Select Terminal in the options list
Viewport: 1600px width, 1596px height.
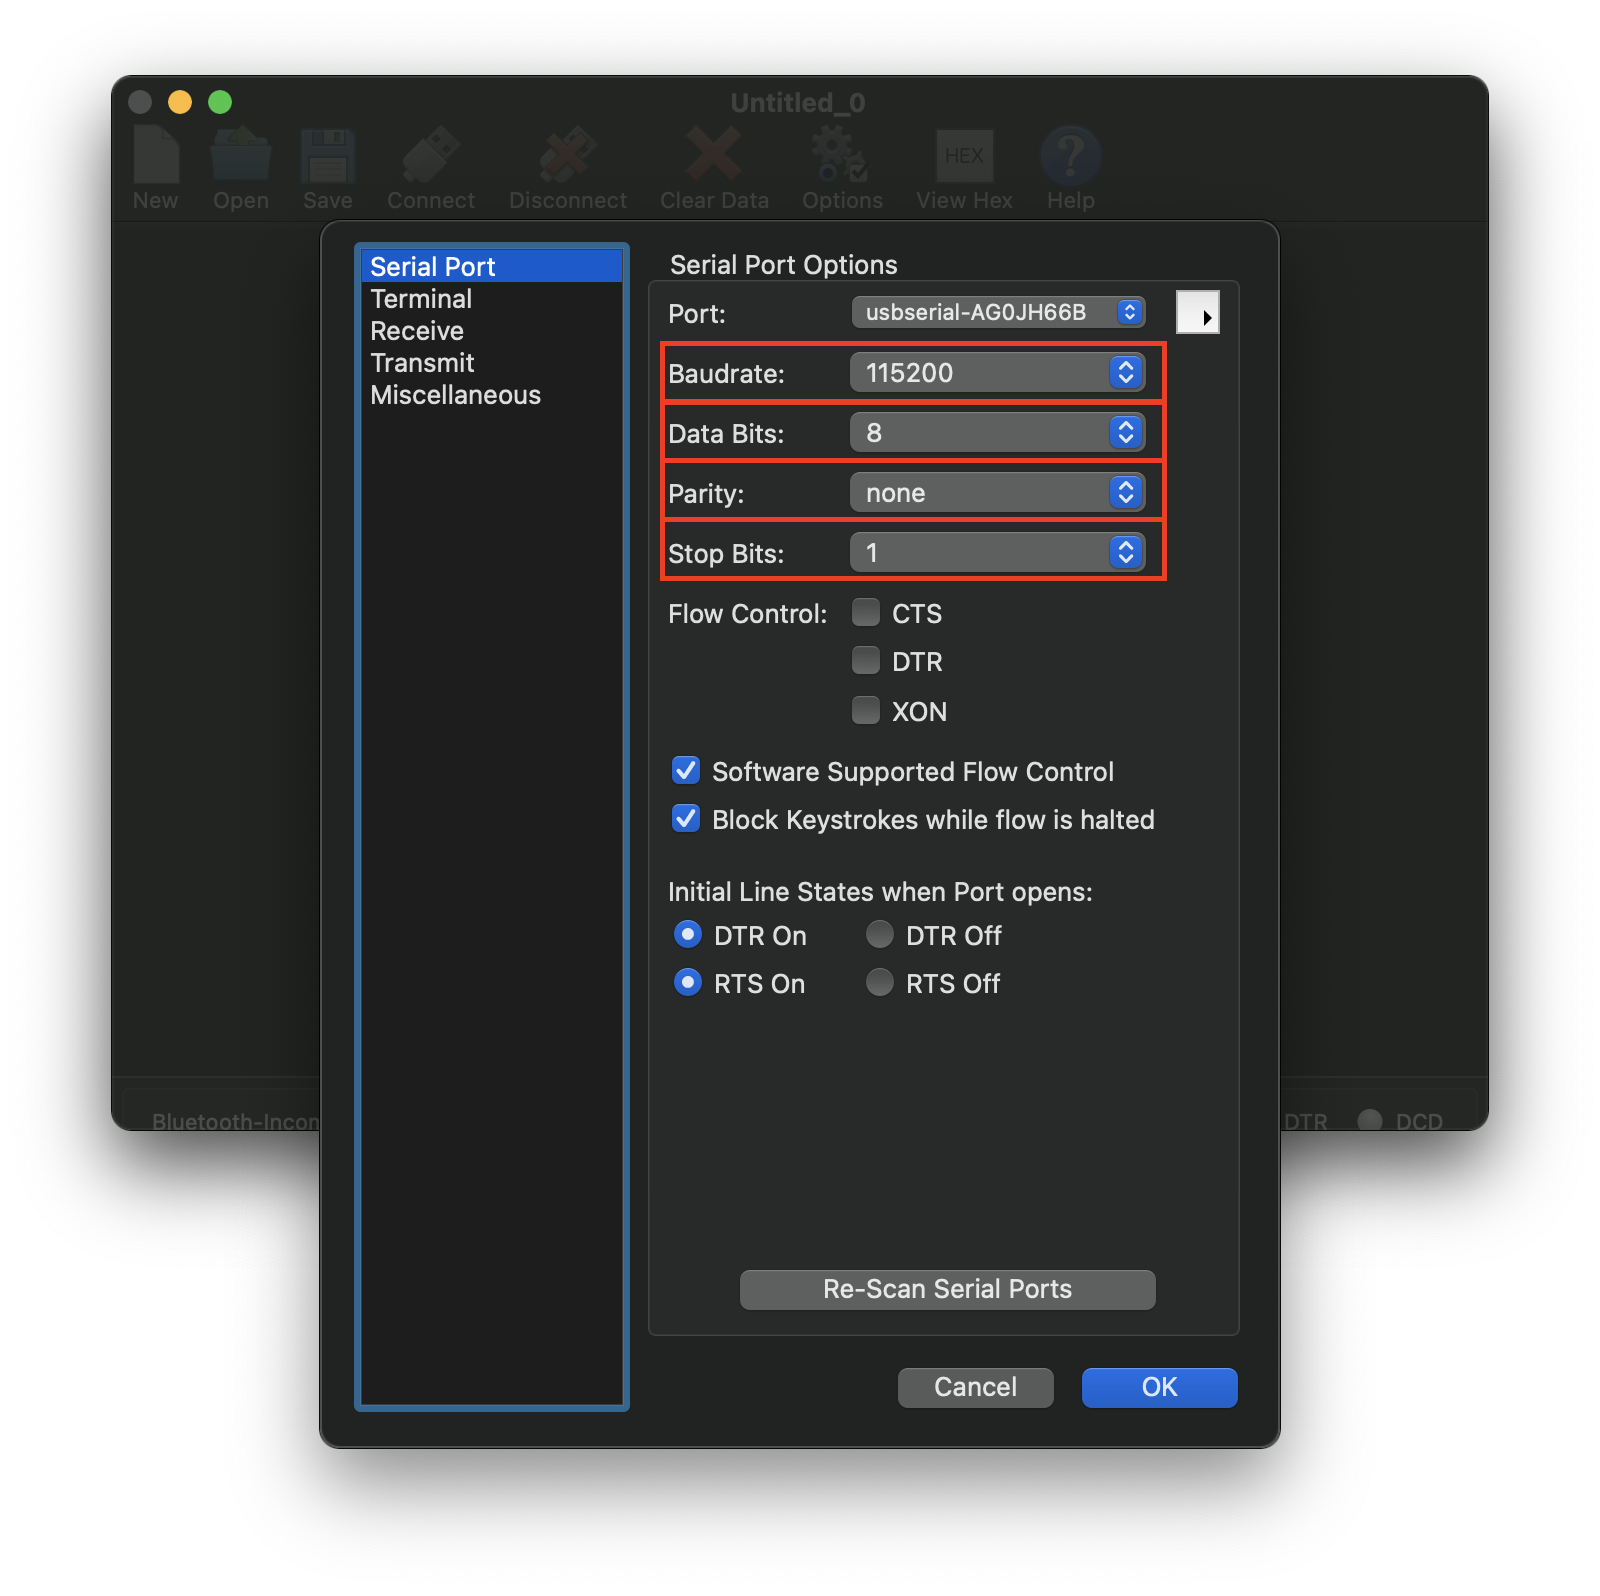click(x=421, y=299)
